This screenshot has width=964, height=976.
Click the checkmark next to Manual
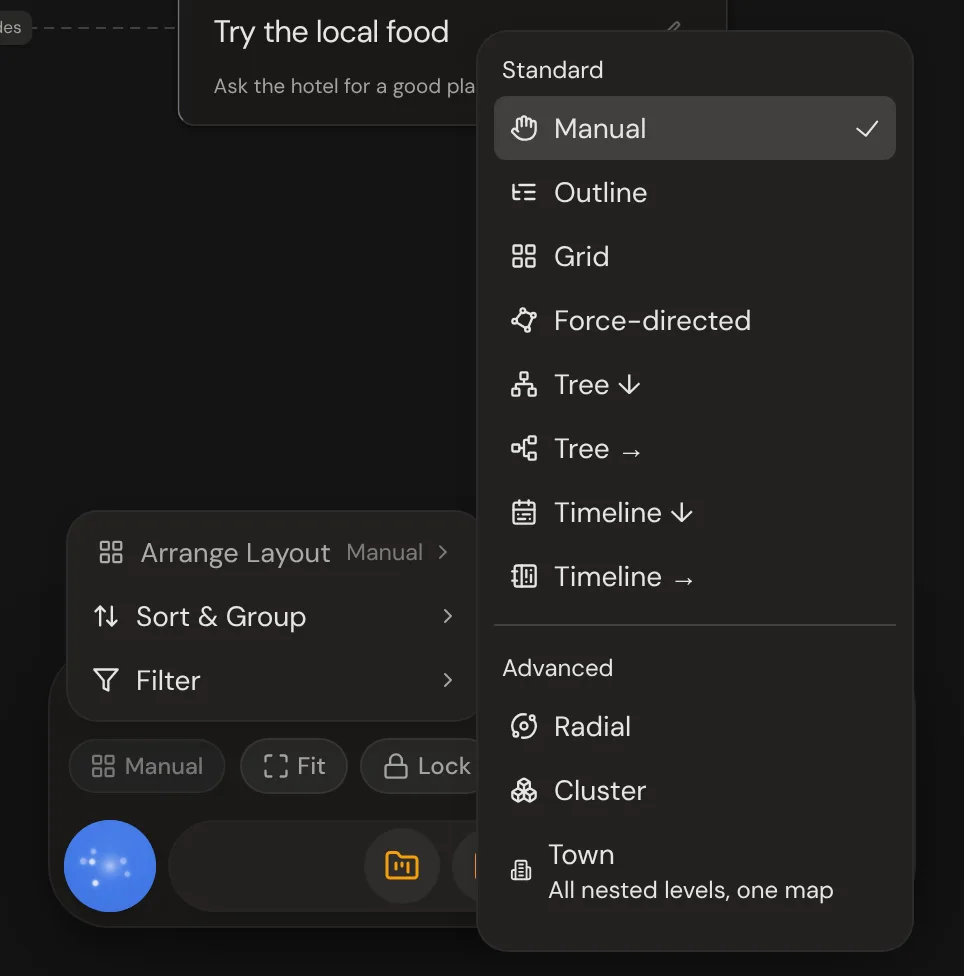867,129
